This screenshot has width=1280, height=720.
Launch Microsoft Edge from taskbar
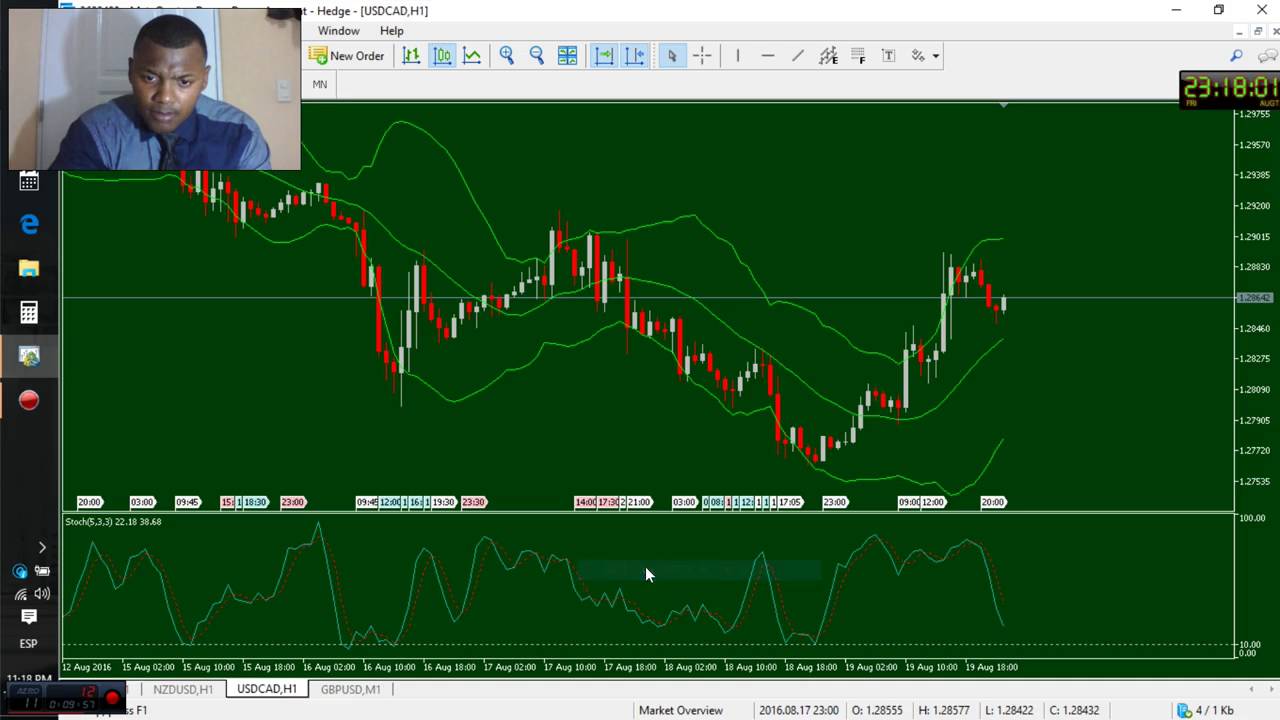[29, 225]
